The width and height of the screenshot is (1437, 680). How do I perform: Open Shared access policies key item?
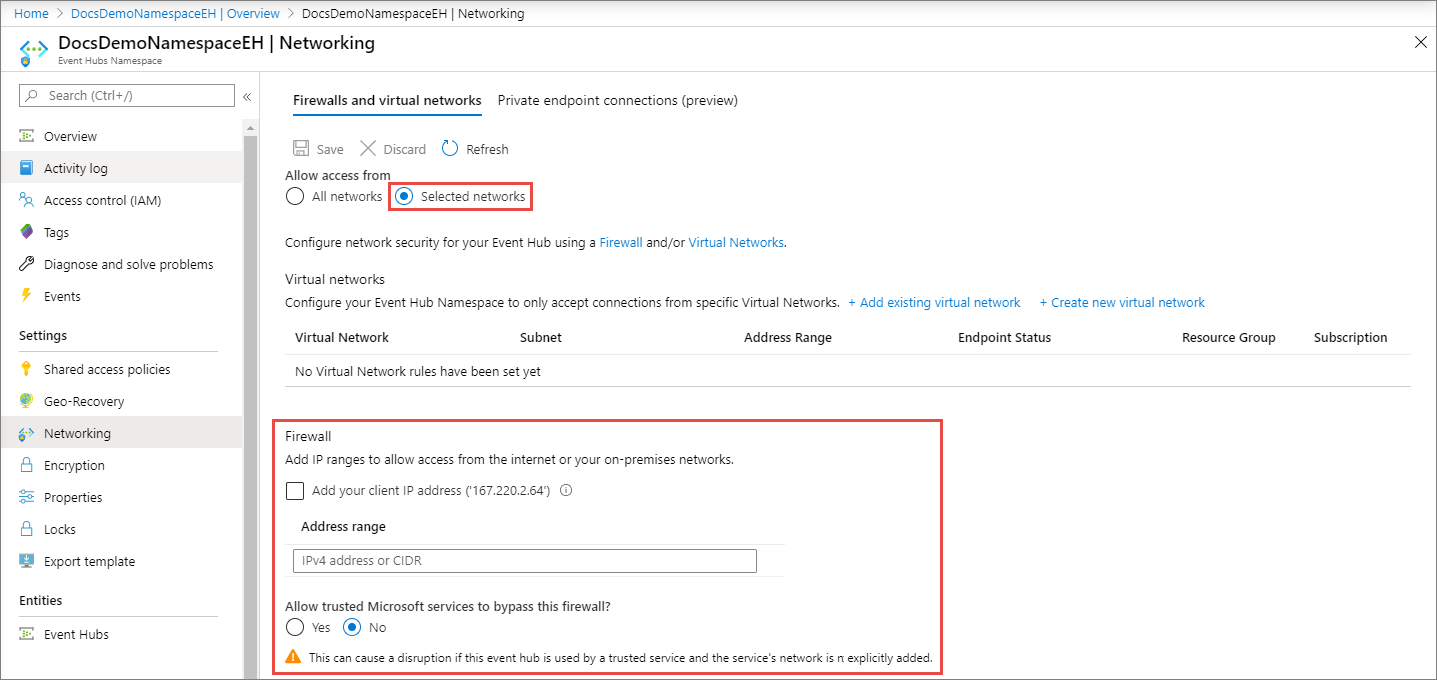tap(107, 369)
